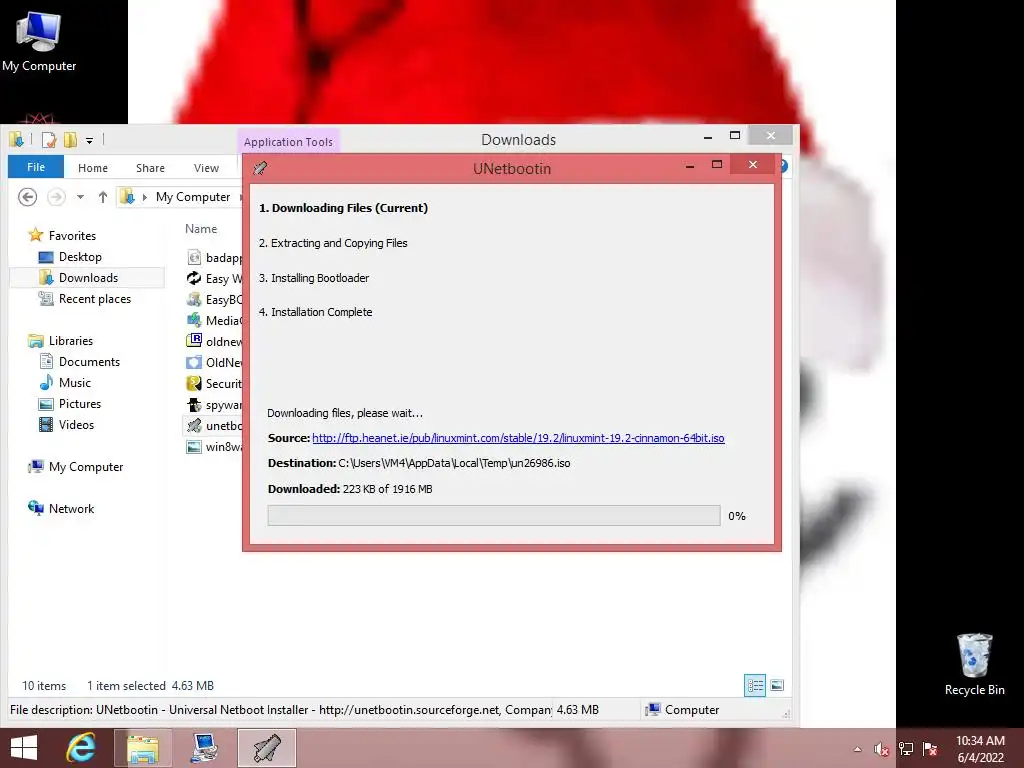Image resolution: width=1024 pixels, height=768 pixels.
Task: Select Downloads in navigation pane
Action: (x=88, y=278)
